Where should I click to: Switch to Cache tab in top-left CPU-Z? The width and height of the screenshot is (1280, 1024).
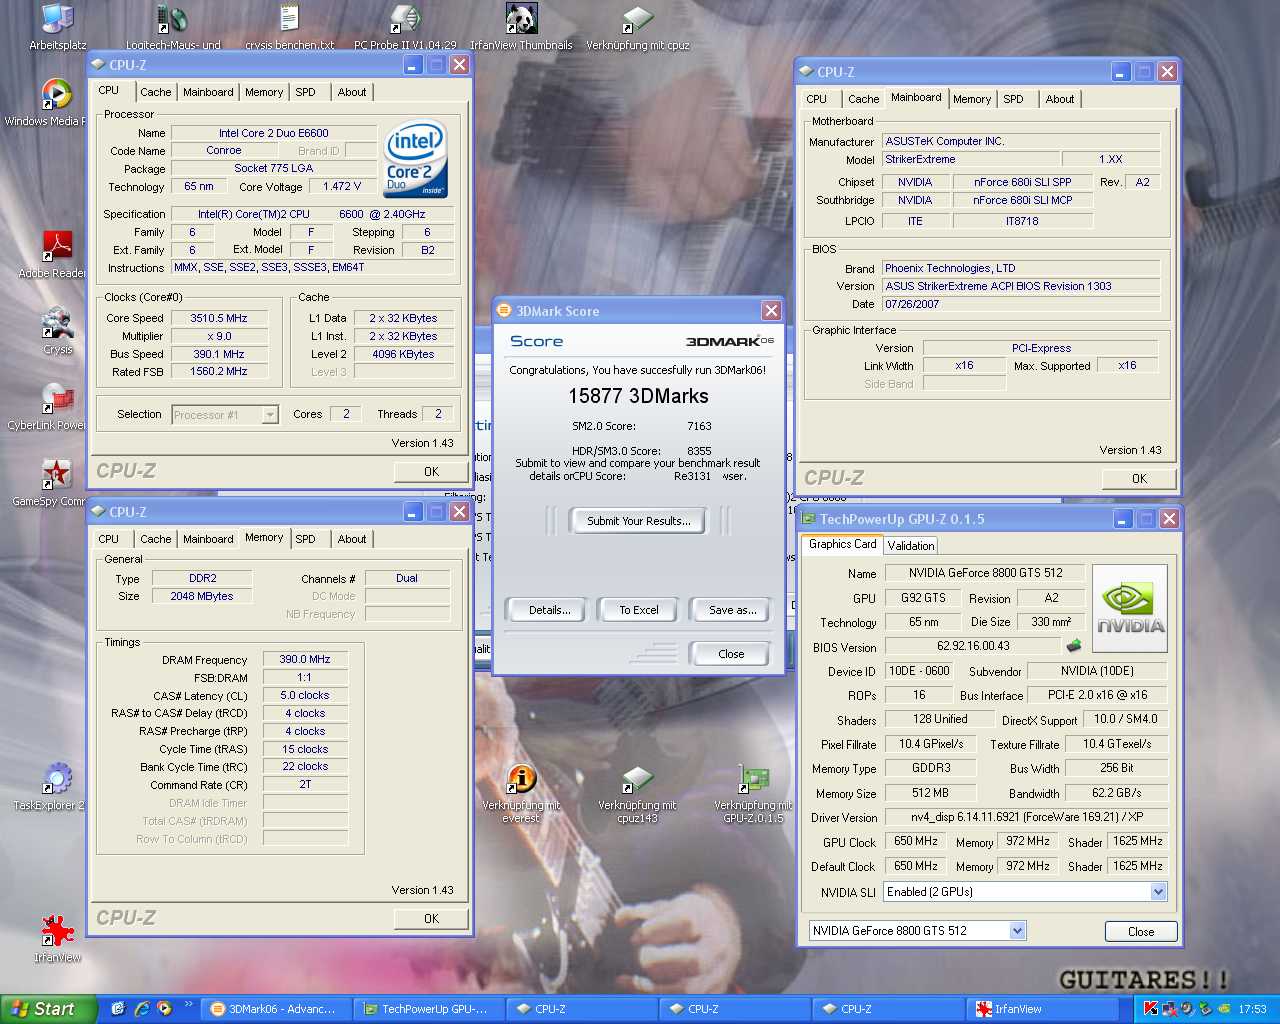pyautogui.click(x=155, y=92)
